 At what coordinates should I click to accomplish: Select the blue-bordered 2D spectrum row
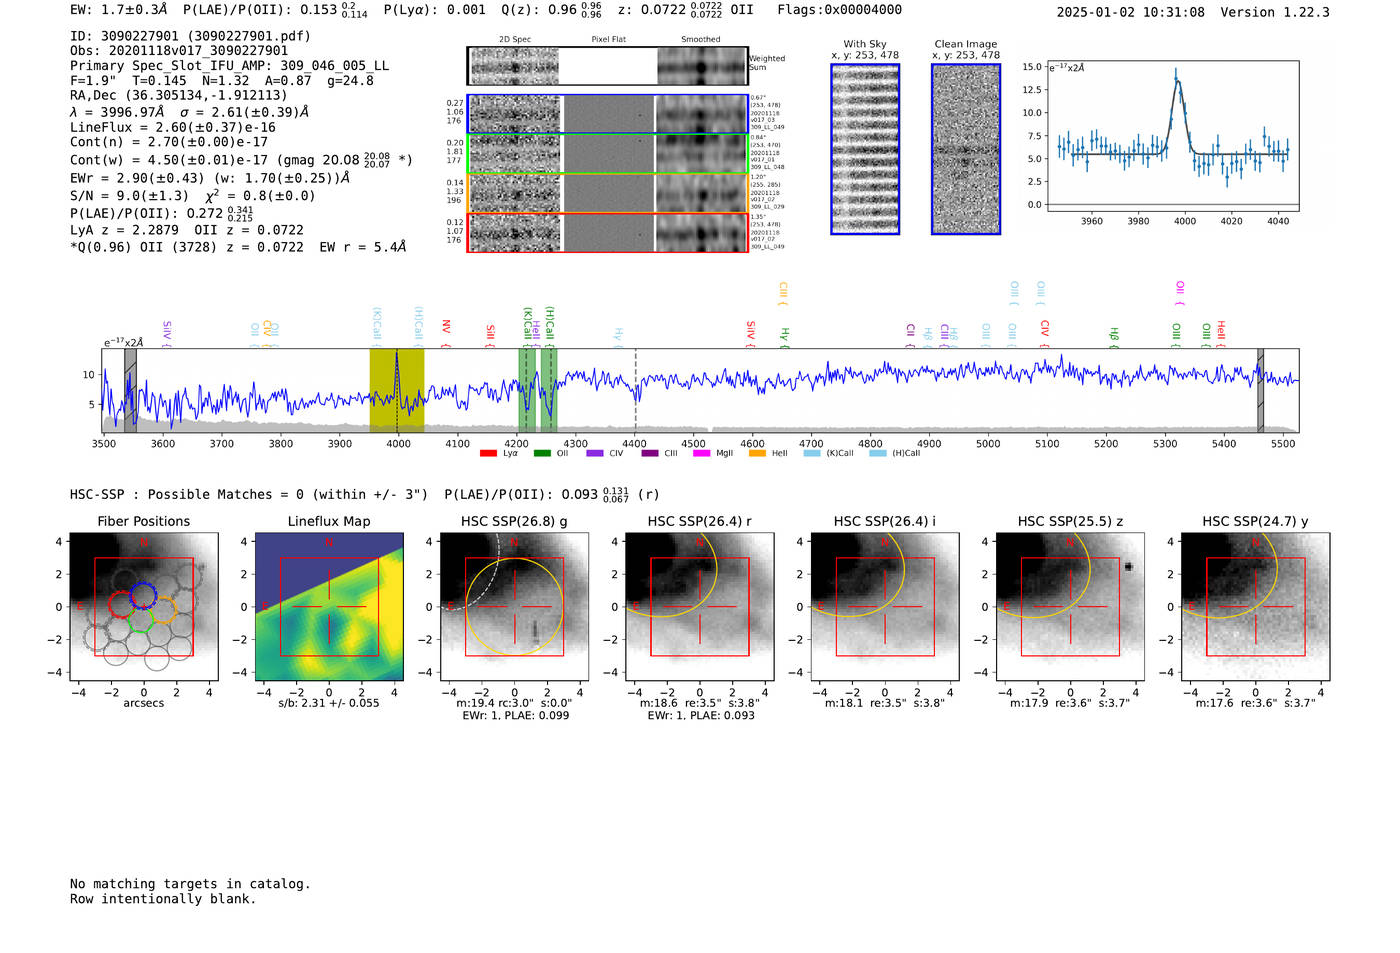click(x=608, y=114)
